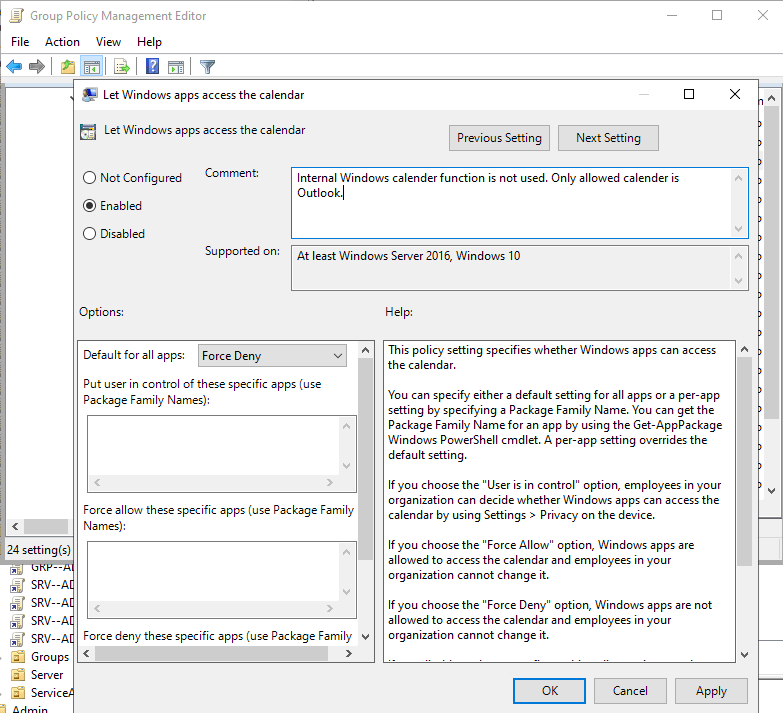Open the Action menu
The width and height of the screenshot is (783, 713).
coord(62,42)
